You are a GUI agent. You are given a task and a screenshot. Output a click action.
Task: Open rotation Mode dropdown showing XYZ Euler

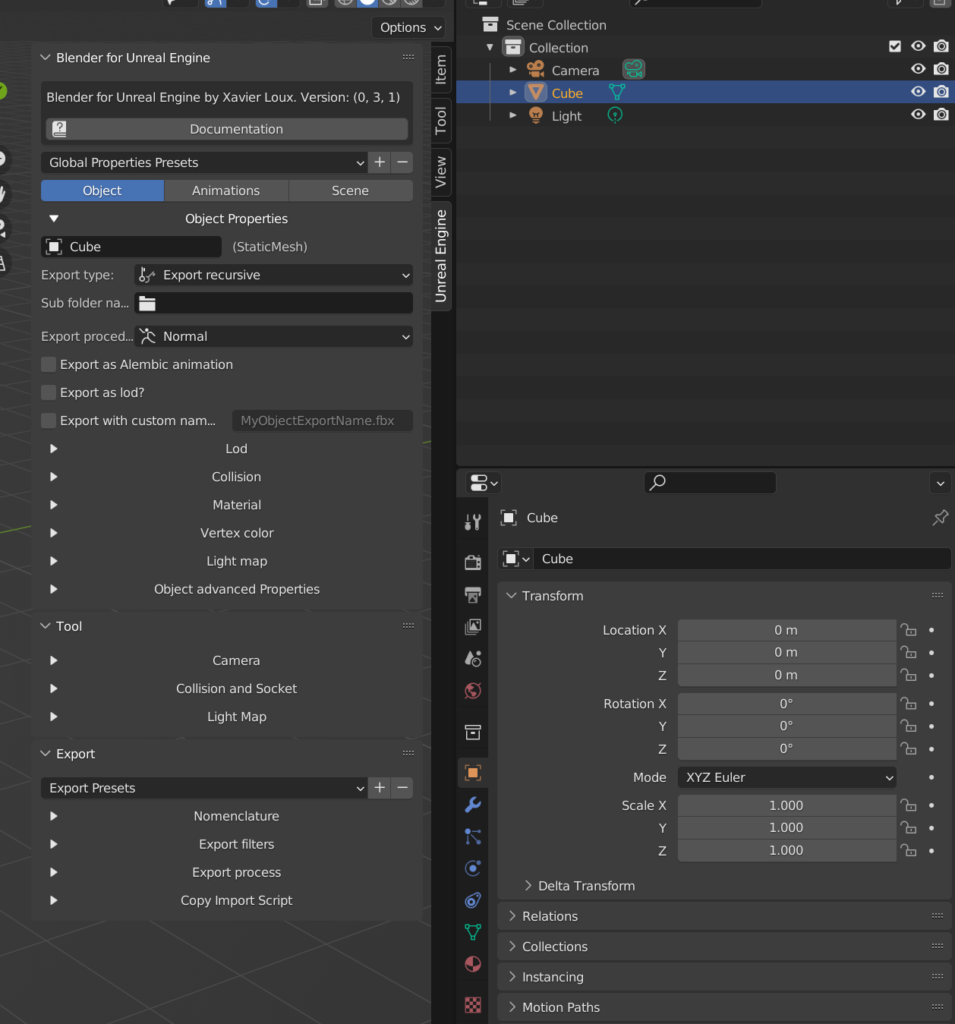click(x=787, y=778)
